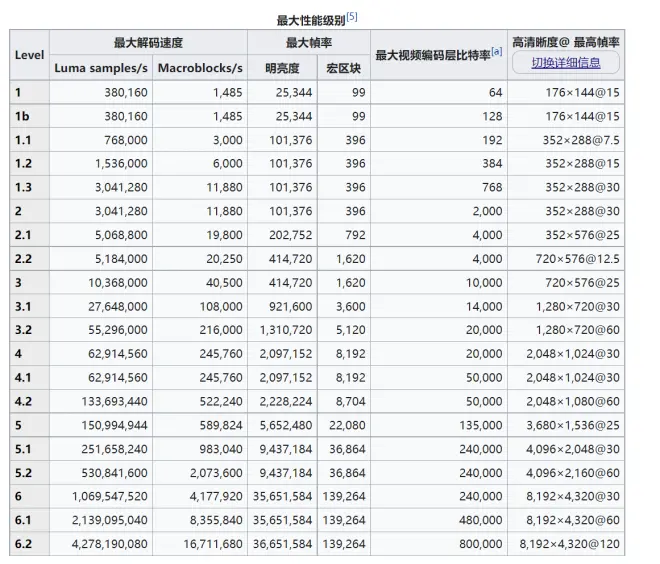The image size is (660, 564).
Task: Click the 3,680×1,536@25 resolution cell
Action: click(566, 425)
